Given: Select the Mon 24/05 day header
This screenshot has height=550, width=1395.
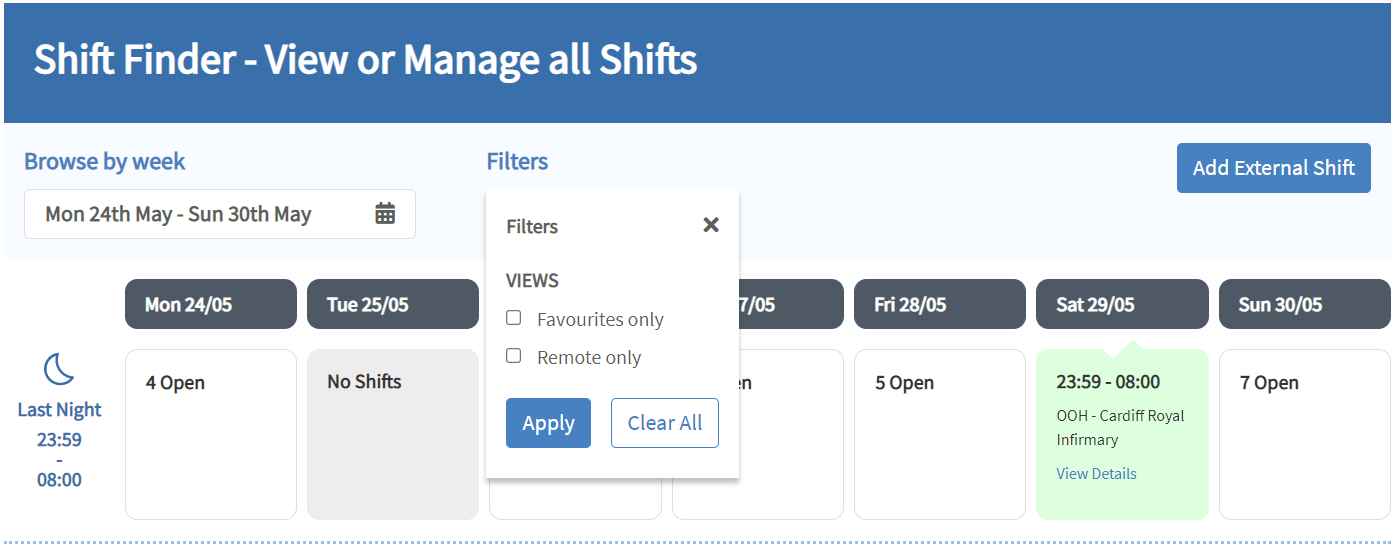Looking at the screenshot, I should [210, 304].
